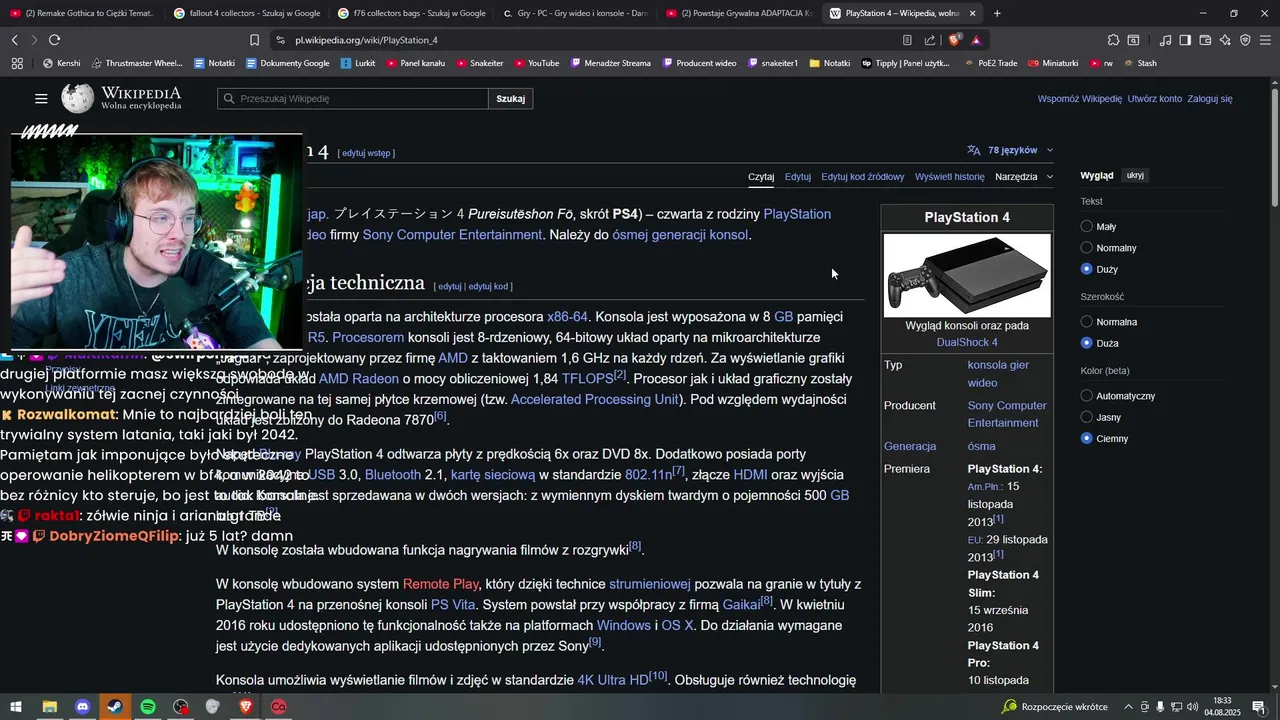Image resolution: width=1280 pixels, height=720 pixels.
Task: Click the volume speaker tray icon
Action: 1192,707
